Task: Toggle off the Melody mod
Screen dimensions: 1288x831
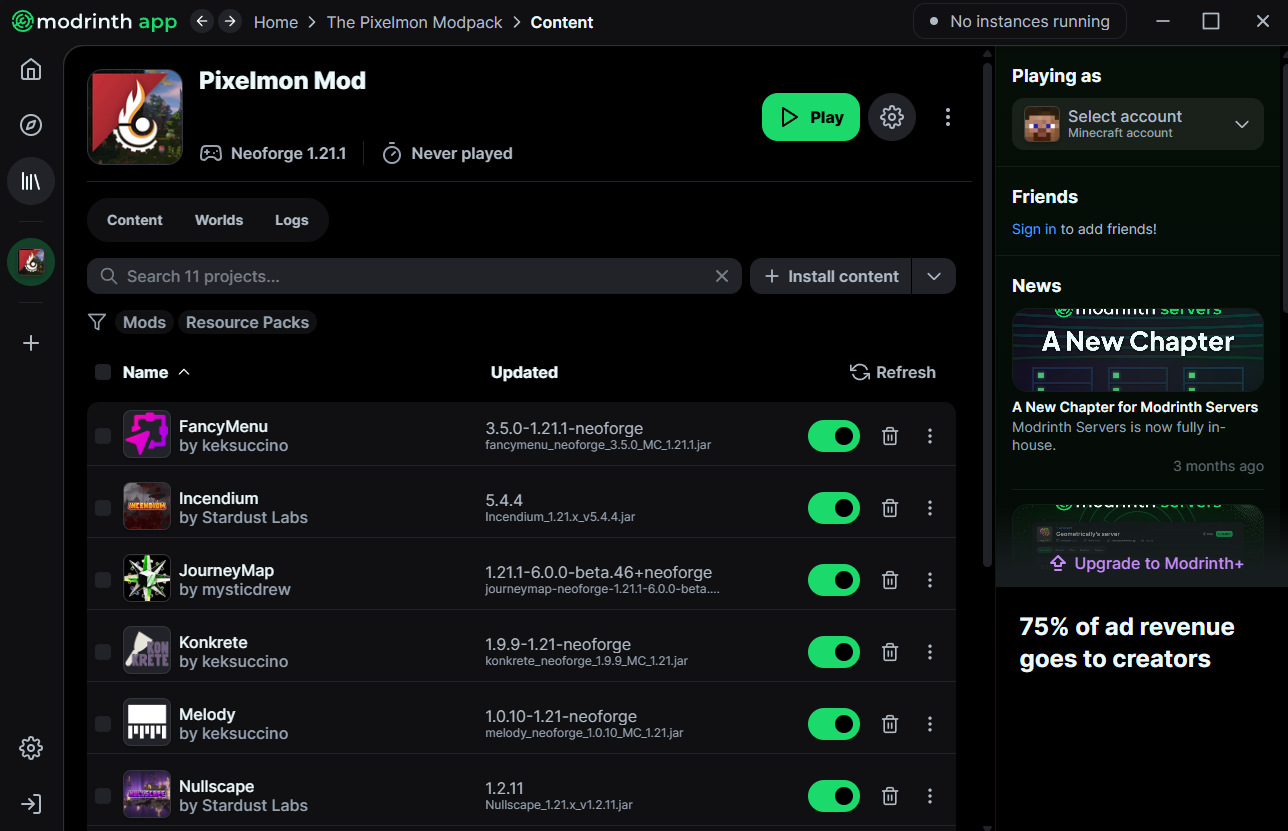Action: coord(834,724)
